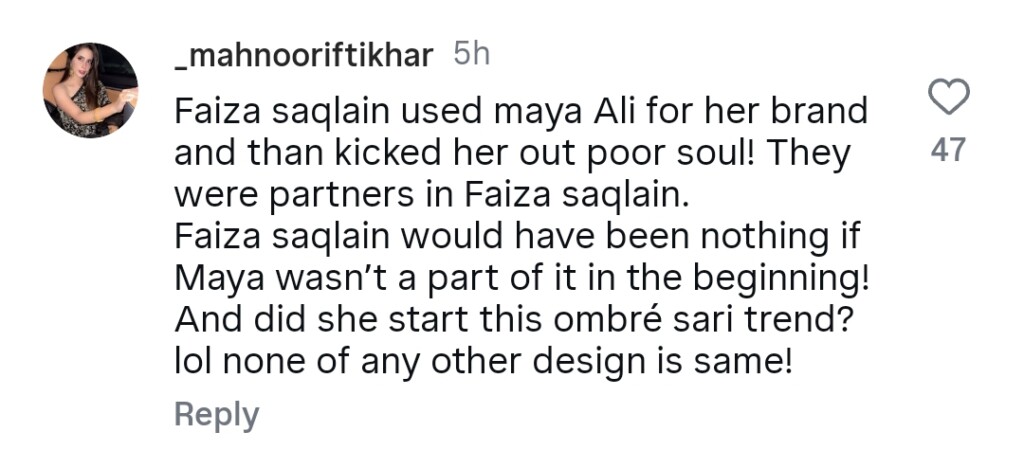Click the line "and than kicked her out poor soul! They"
Screen dimensions: 1024x450
point(512,154)
